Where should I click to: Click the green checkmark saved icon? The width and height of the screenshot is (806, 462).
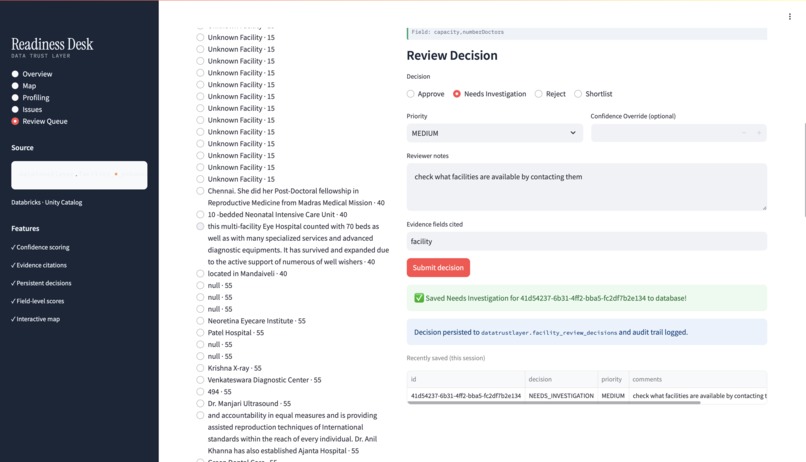tap(419, 298)
